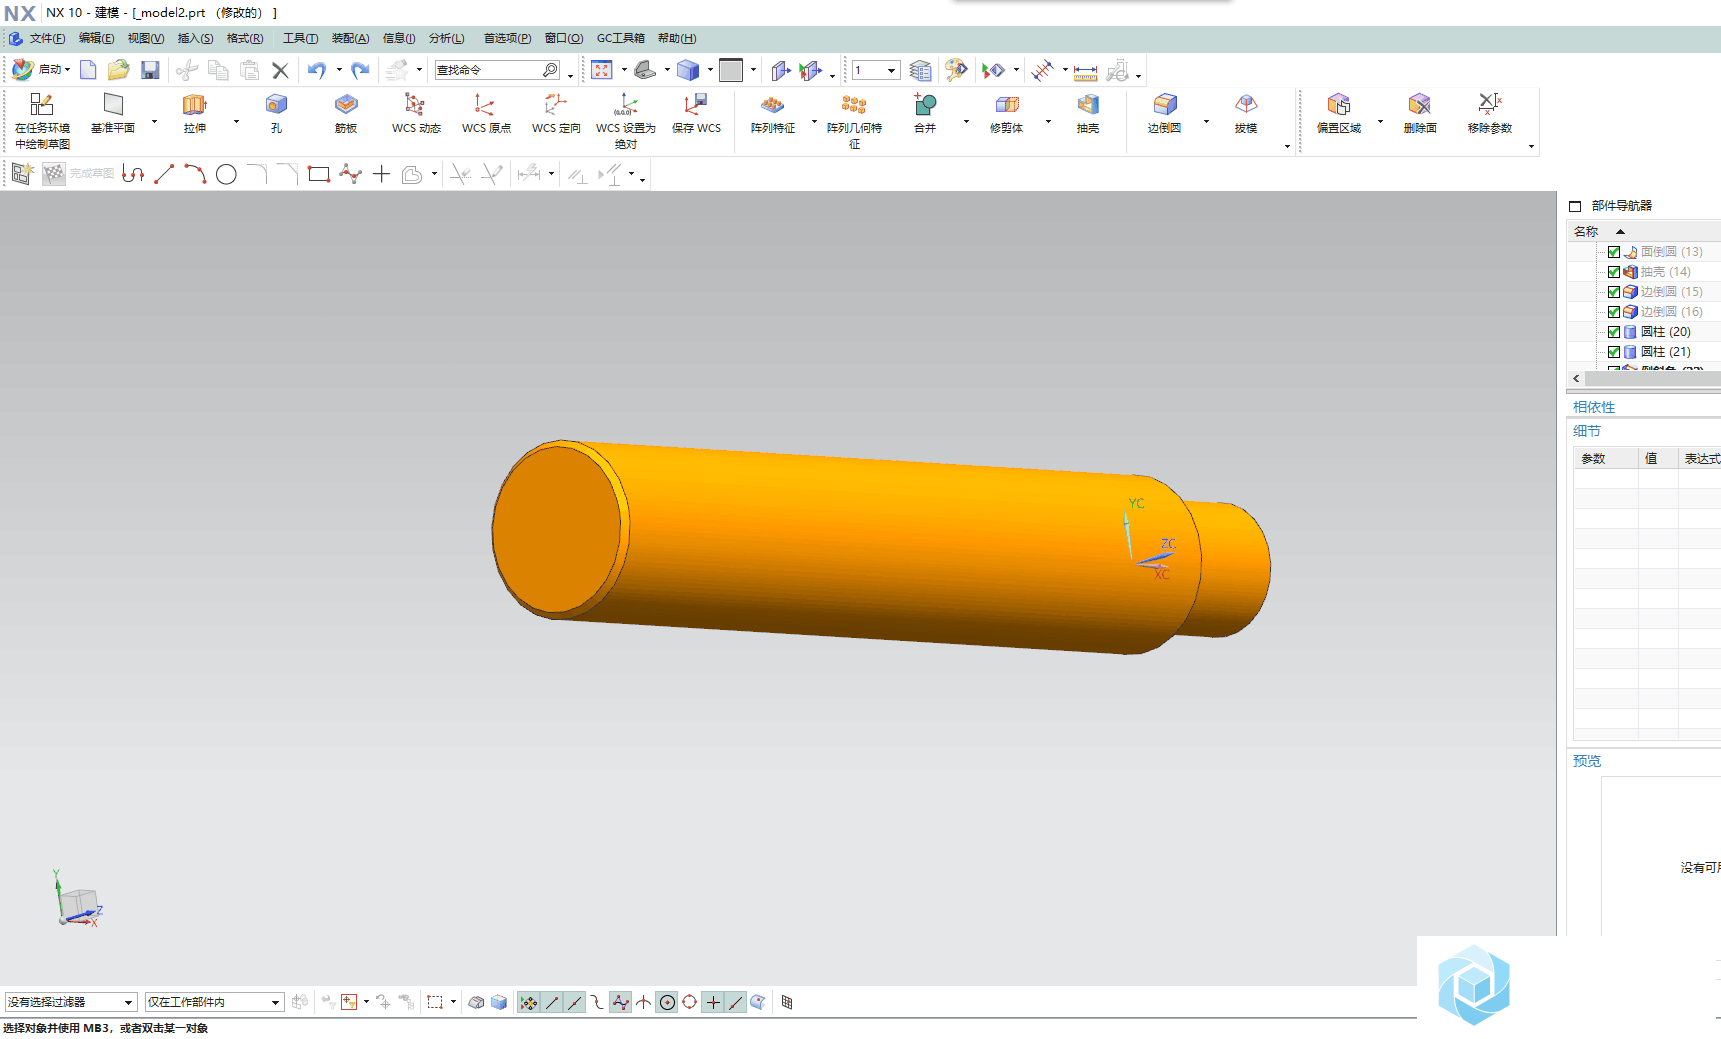
Task: Expand the 拉伸 tool dropdown arrow
Action: [x=237, y=122]
